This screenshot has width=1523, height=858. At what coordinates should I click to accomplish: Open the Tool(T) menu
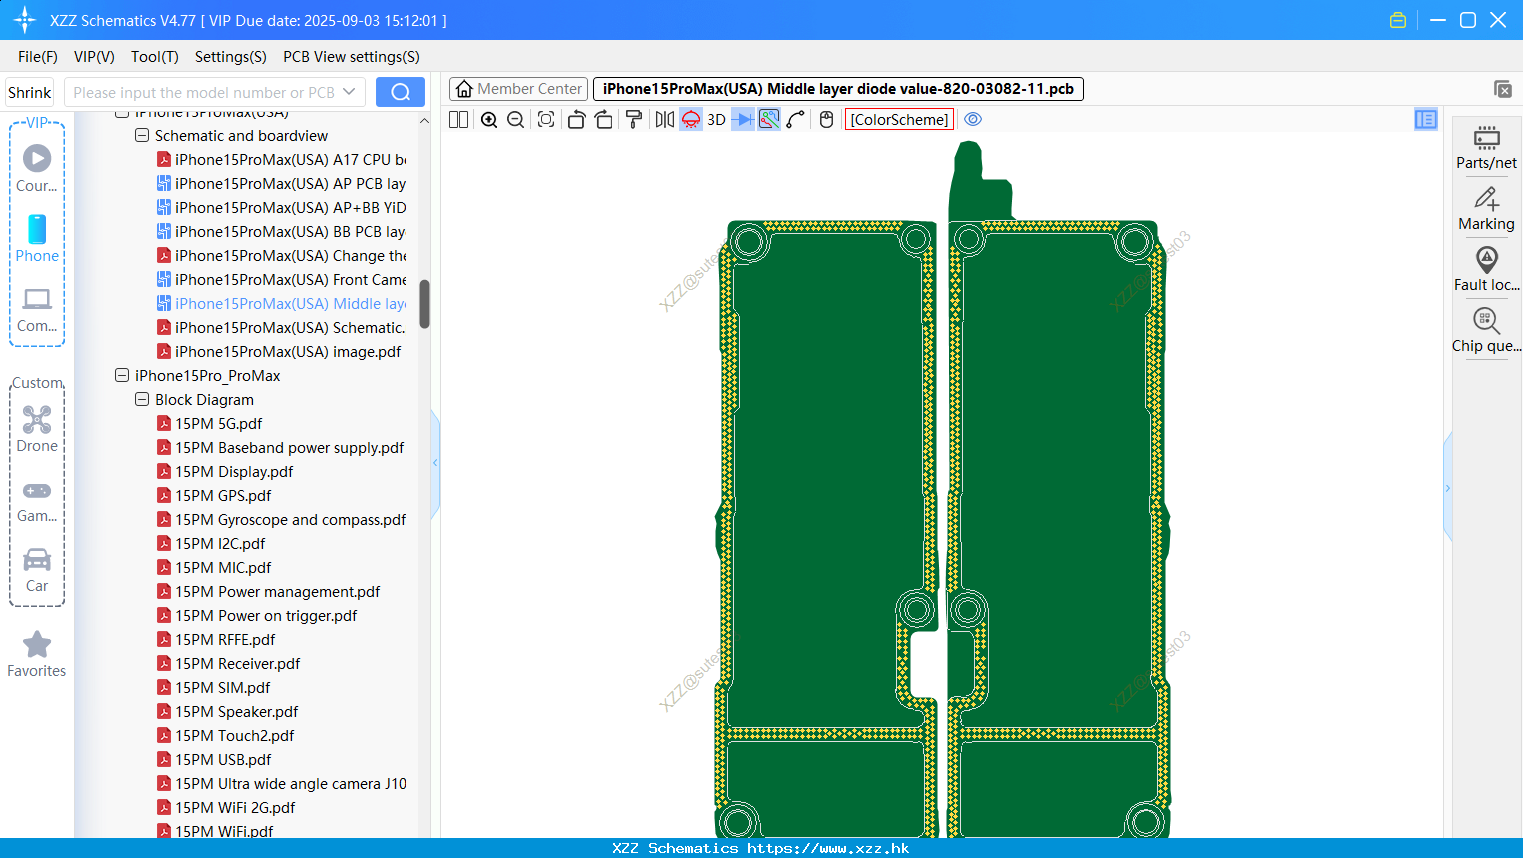(x=154, y=57)
